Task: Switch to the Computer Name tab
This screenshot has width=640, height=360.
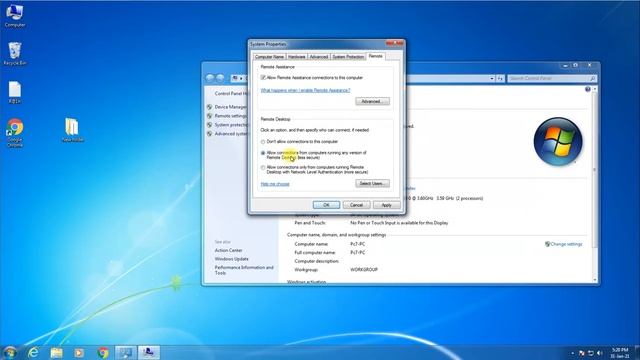Action: [269, 57]
